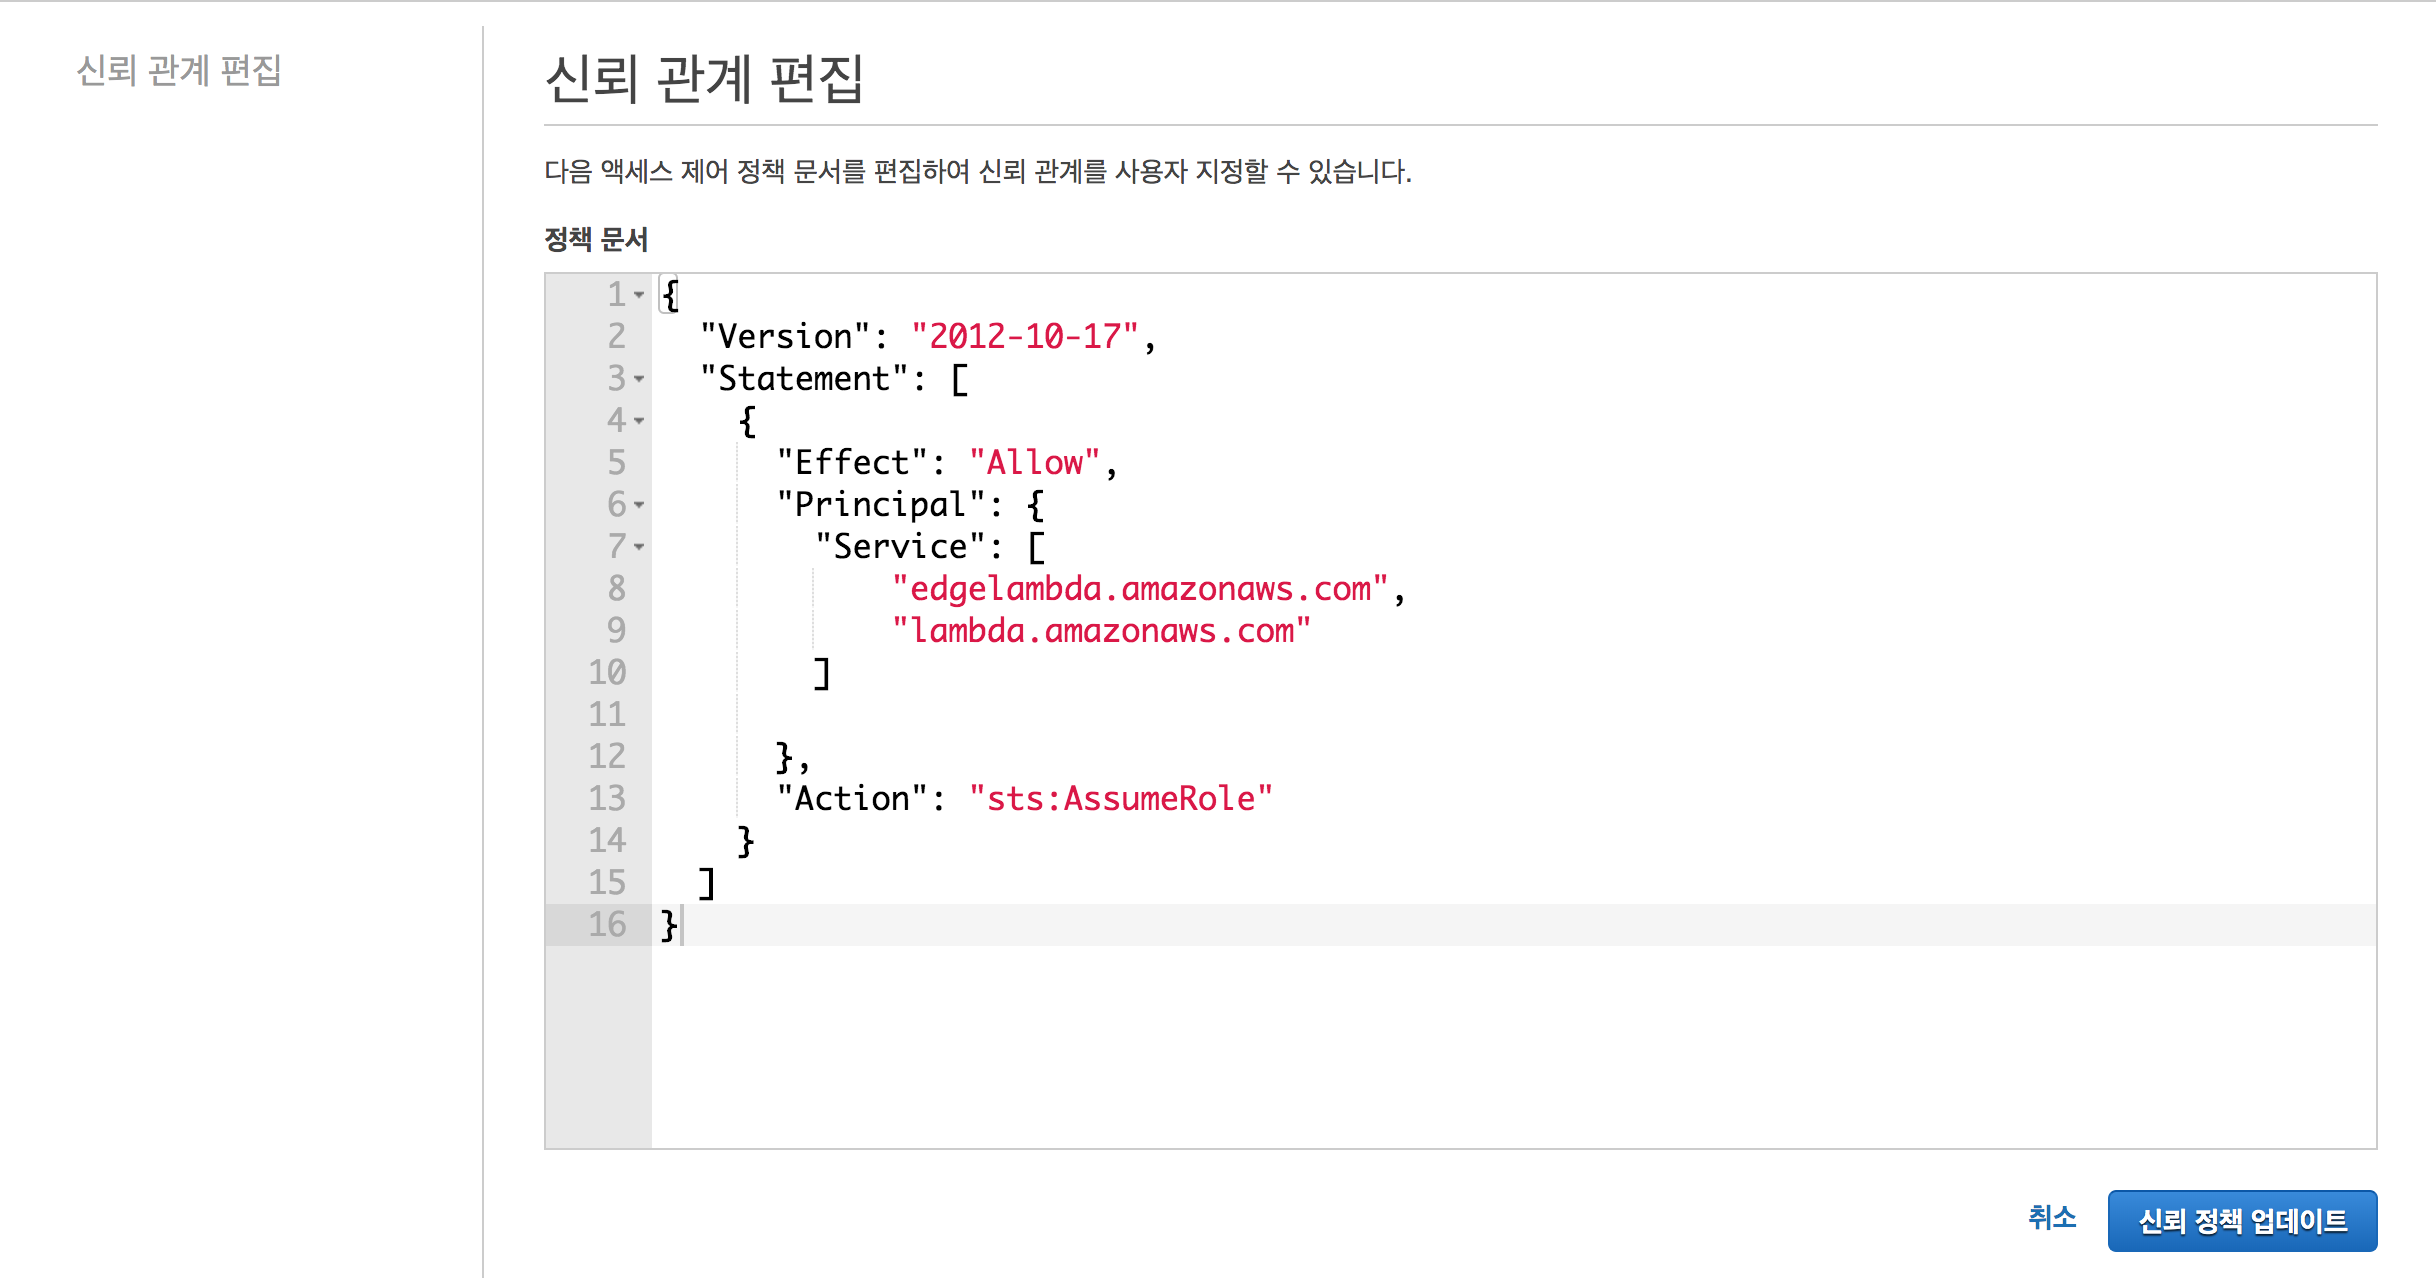Collapse the Service array fold on line 7
Image resolution: width=2436 pixels, height=1278 pixels.
click(x=639, y=547)
